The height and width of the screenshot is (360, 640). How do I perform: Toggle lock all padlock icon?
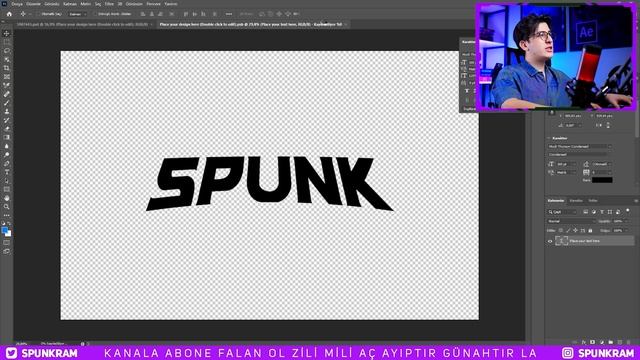(590, 231)
